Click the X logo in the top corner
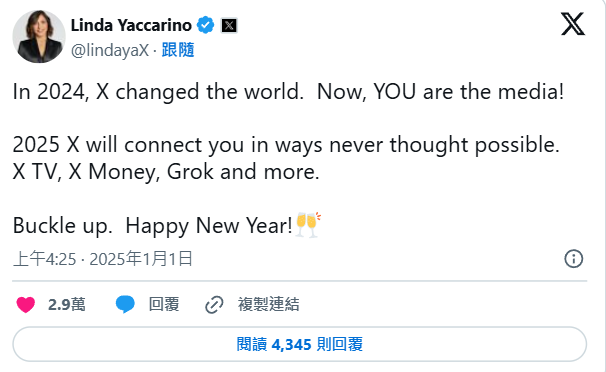This screenshot has height=372, width=606. [x=573, y=24]
